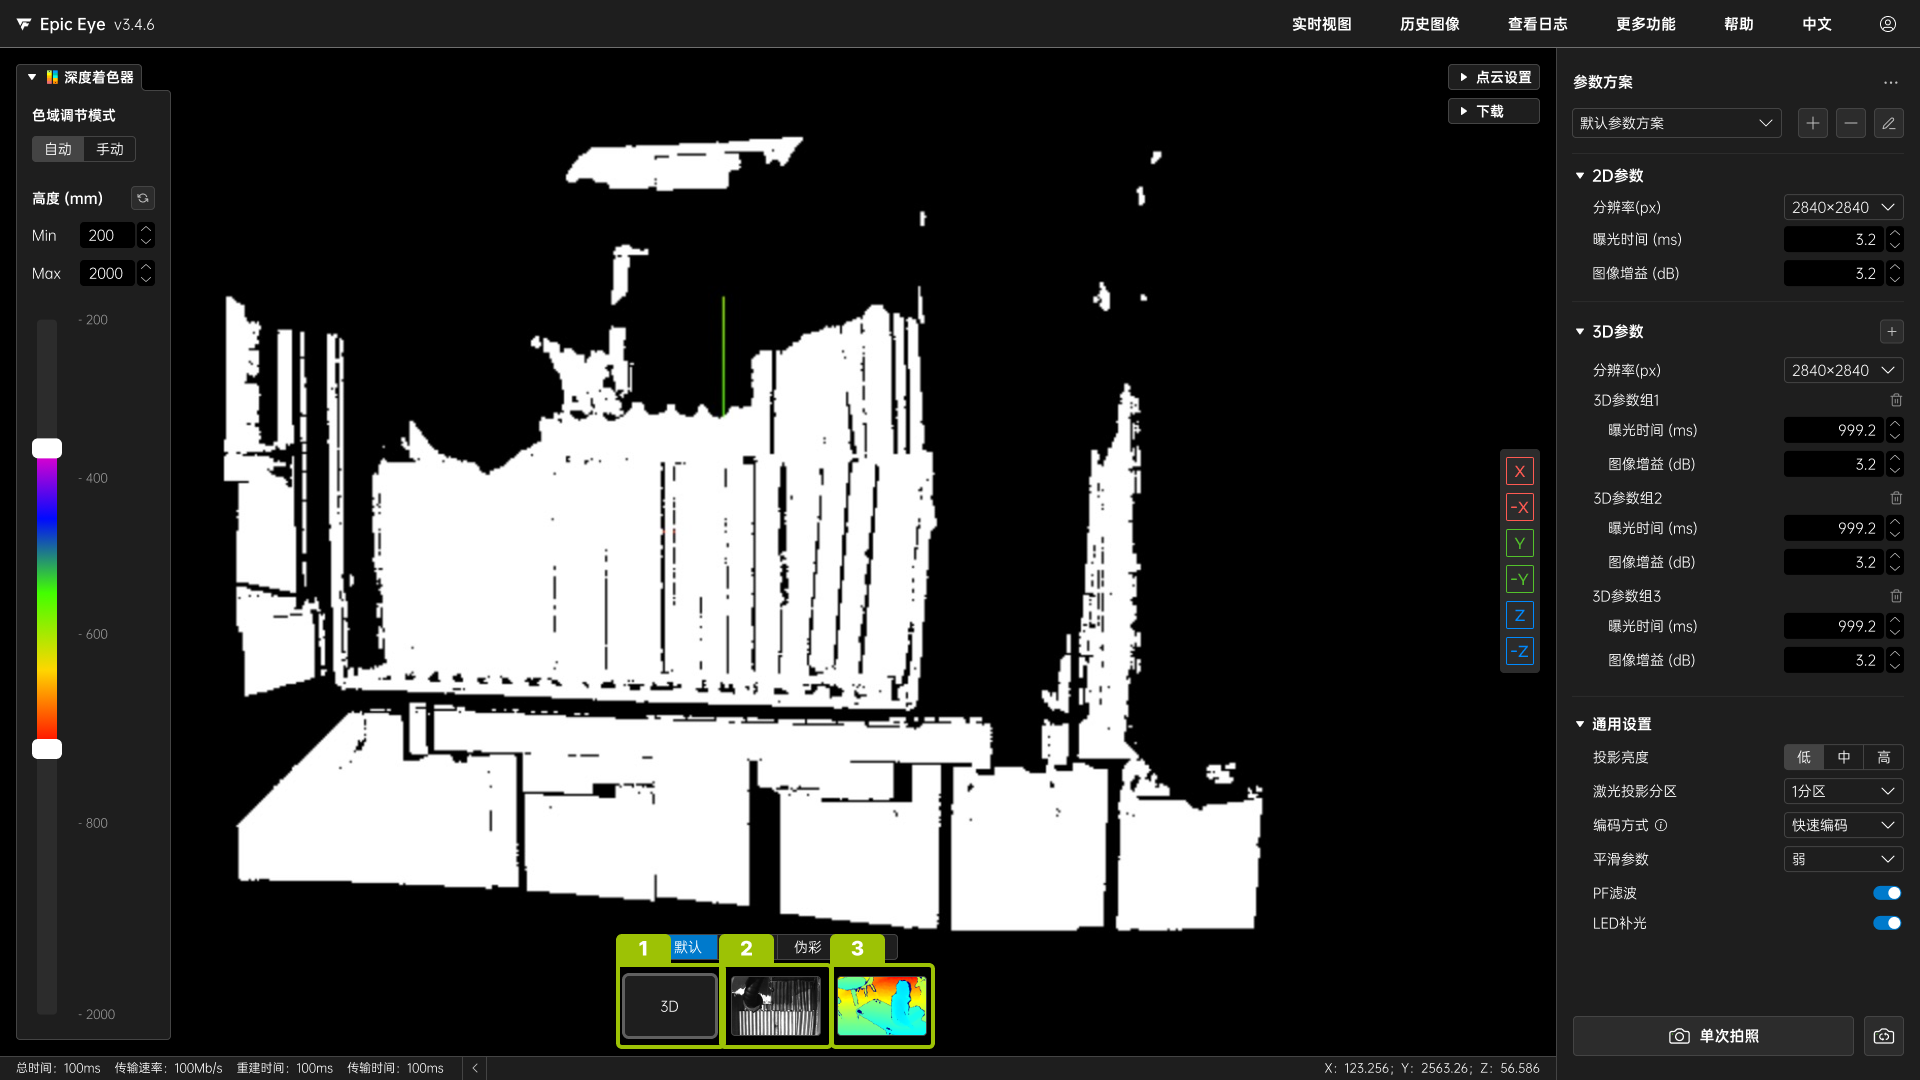Click the edit parameter scheme pencil icon

(1888, 123)
